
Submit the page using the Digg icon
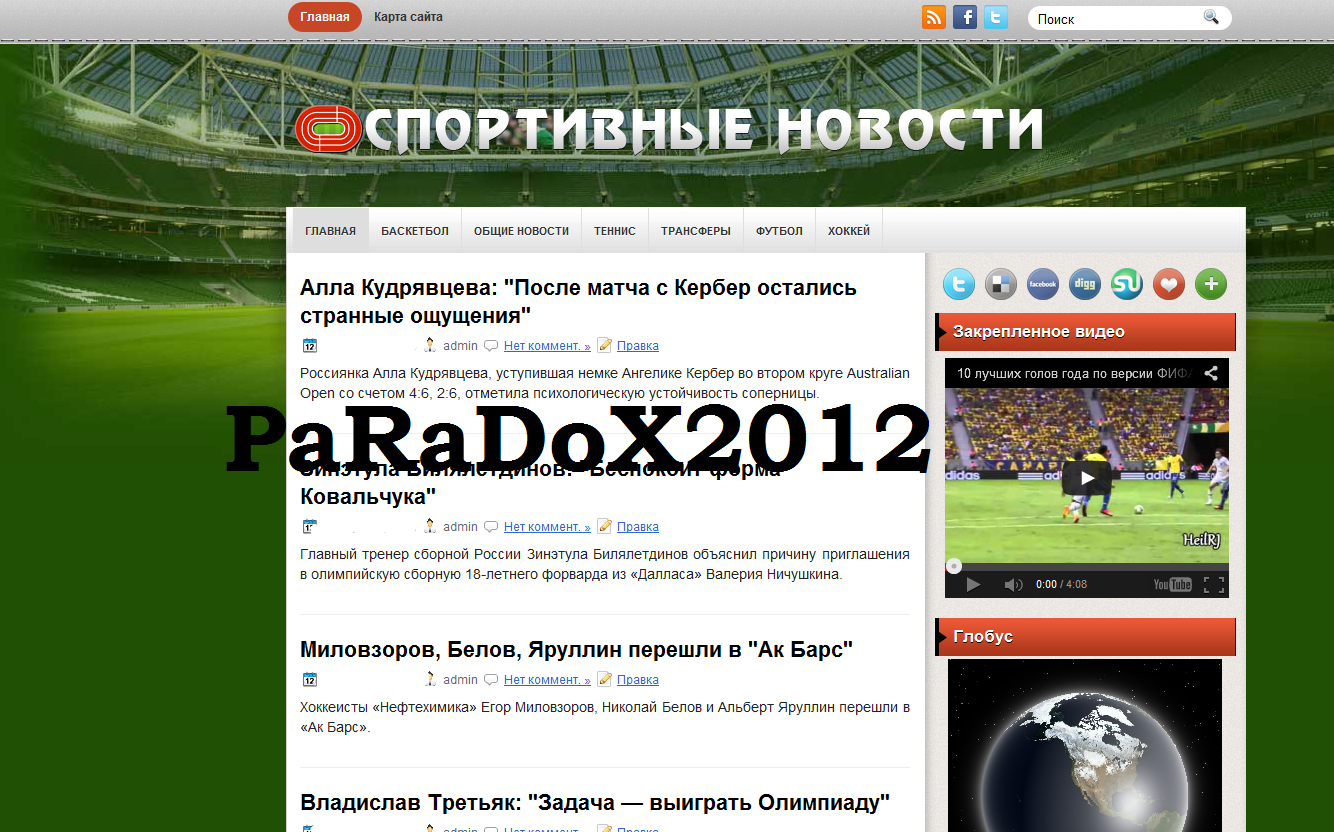point(1085,284)
